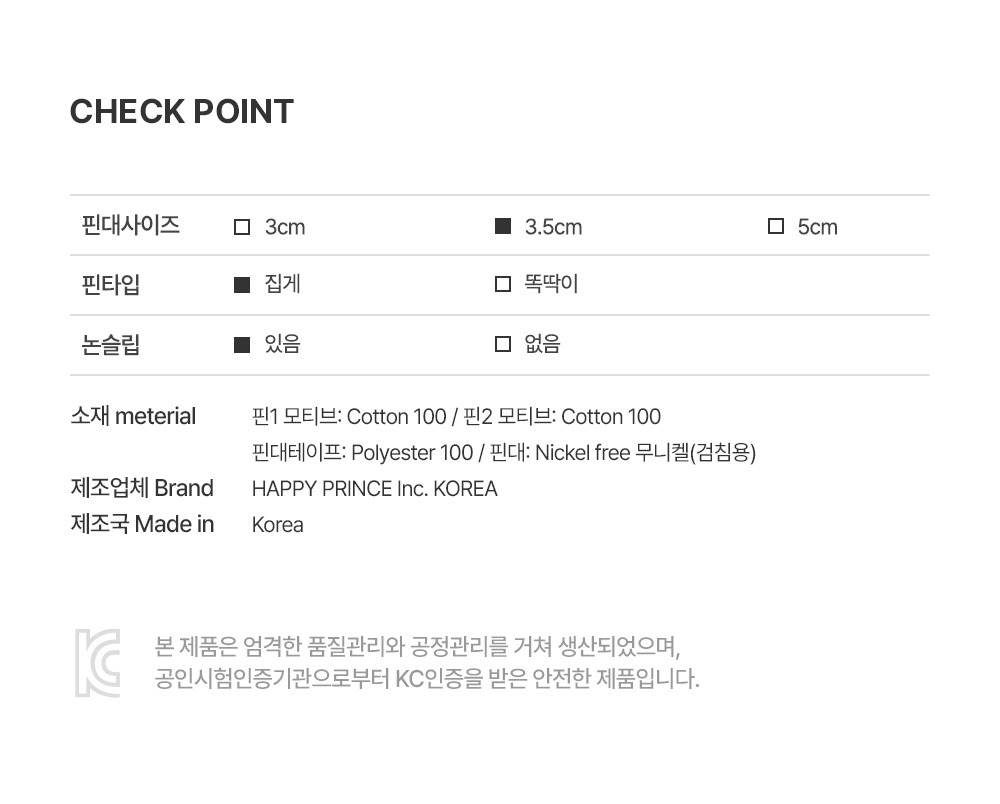Toggle the 3.5cm pin size checkbox
This screenshot has width=1000, height=804.
503,227
